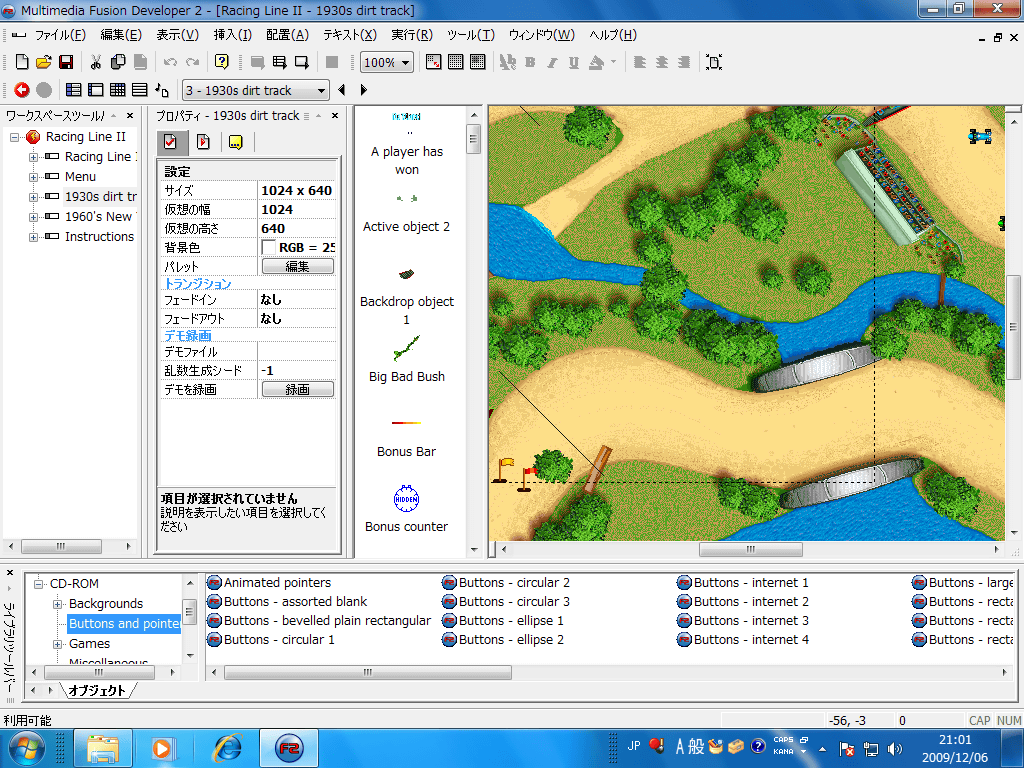The width and height of the screenshot is (1024, 768).
Task: Open the 挿入(I) menu
Action: coord(232,35)
